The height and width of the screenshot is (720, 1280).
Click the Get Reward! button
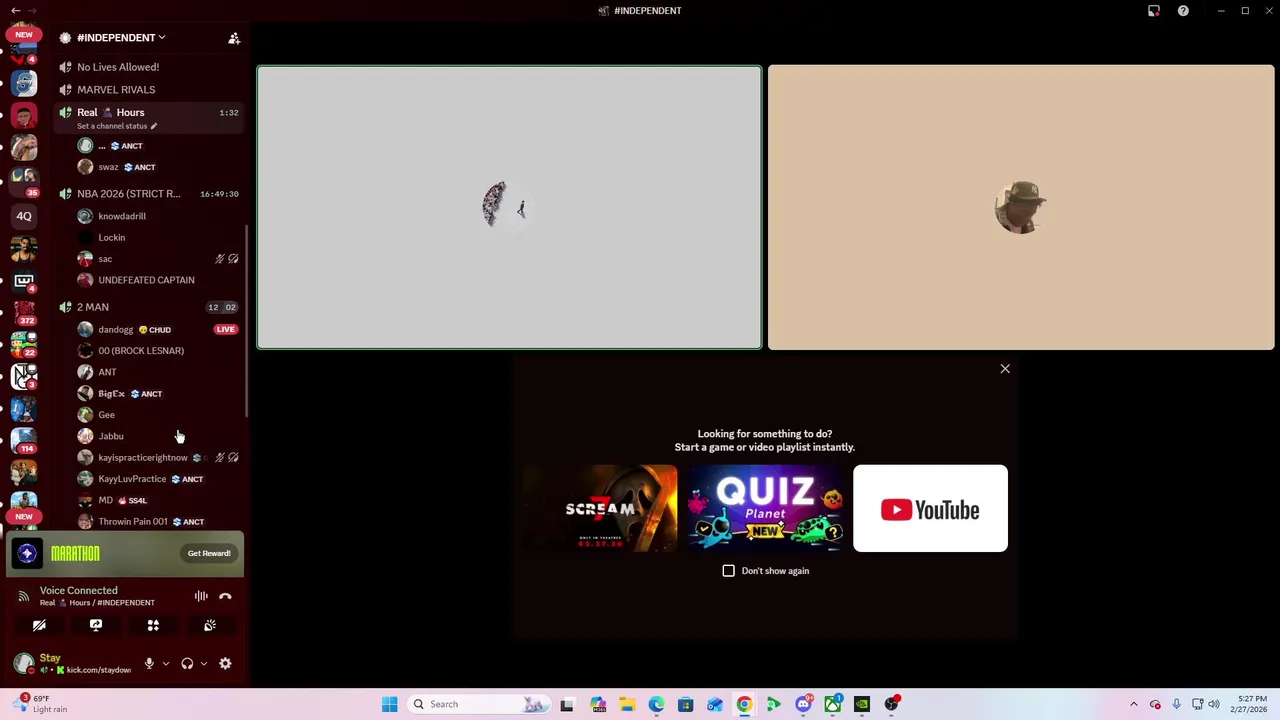[209, 553]
